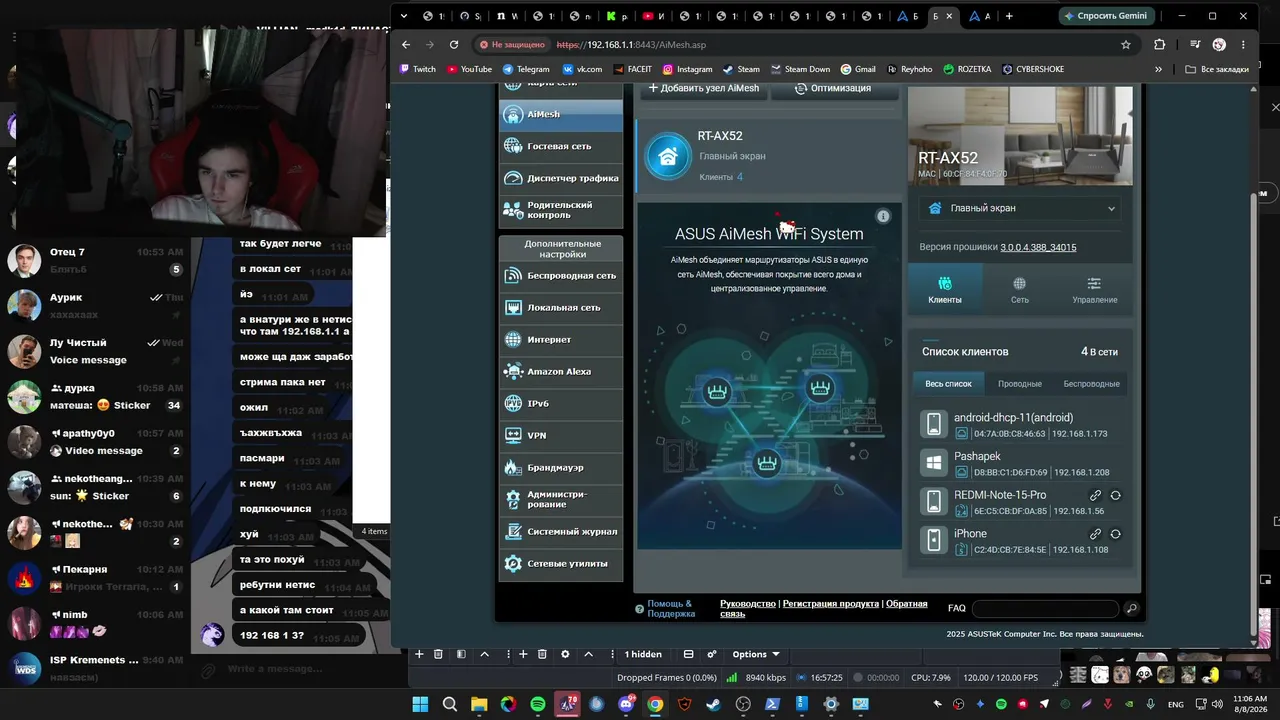Open the Руководство link
Viewport: 1280px width, 720px height.
click(748, 604)
